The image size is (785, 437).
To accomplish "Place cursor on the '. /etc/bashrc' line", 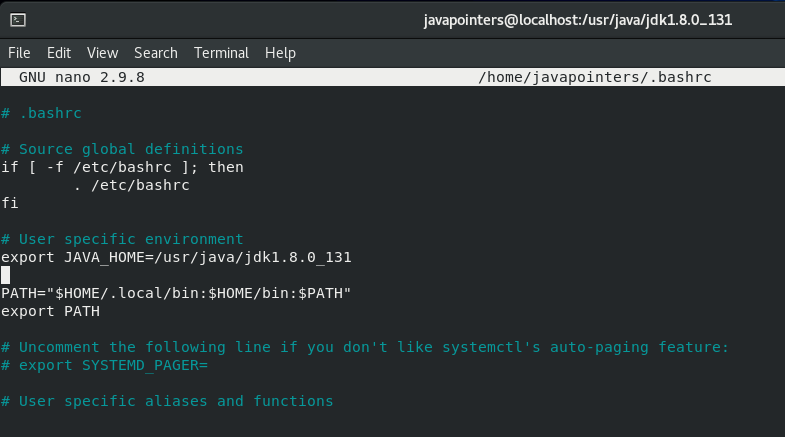I will click(x=132, y=185).
